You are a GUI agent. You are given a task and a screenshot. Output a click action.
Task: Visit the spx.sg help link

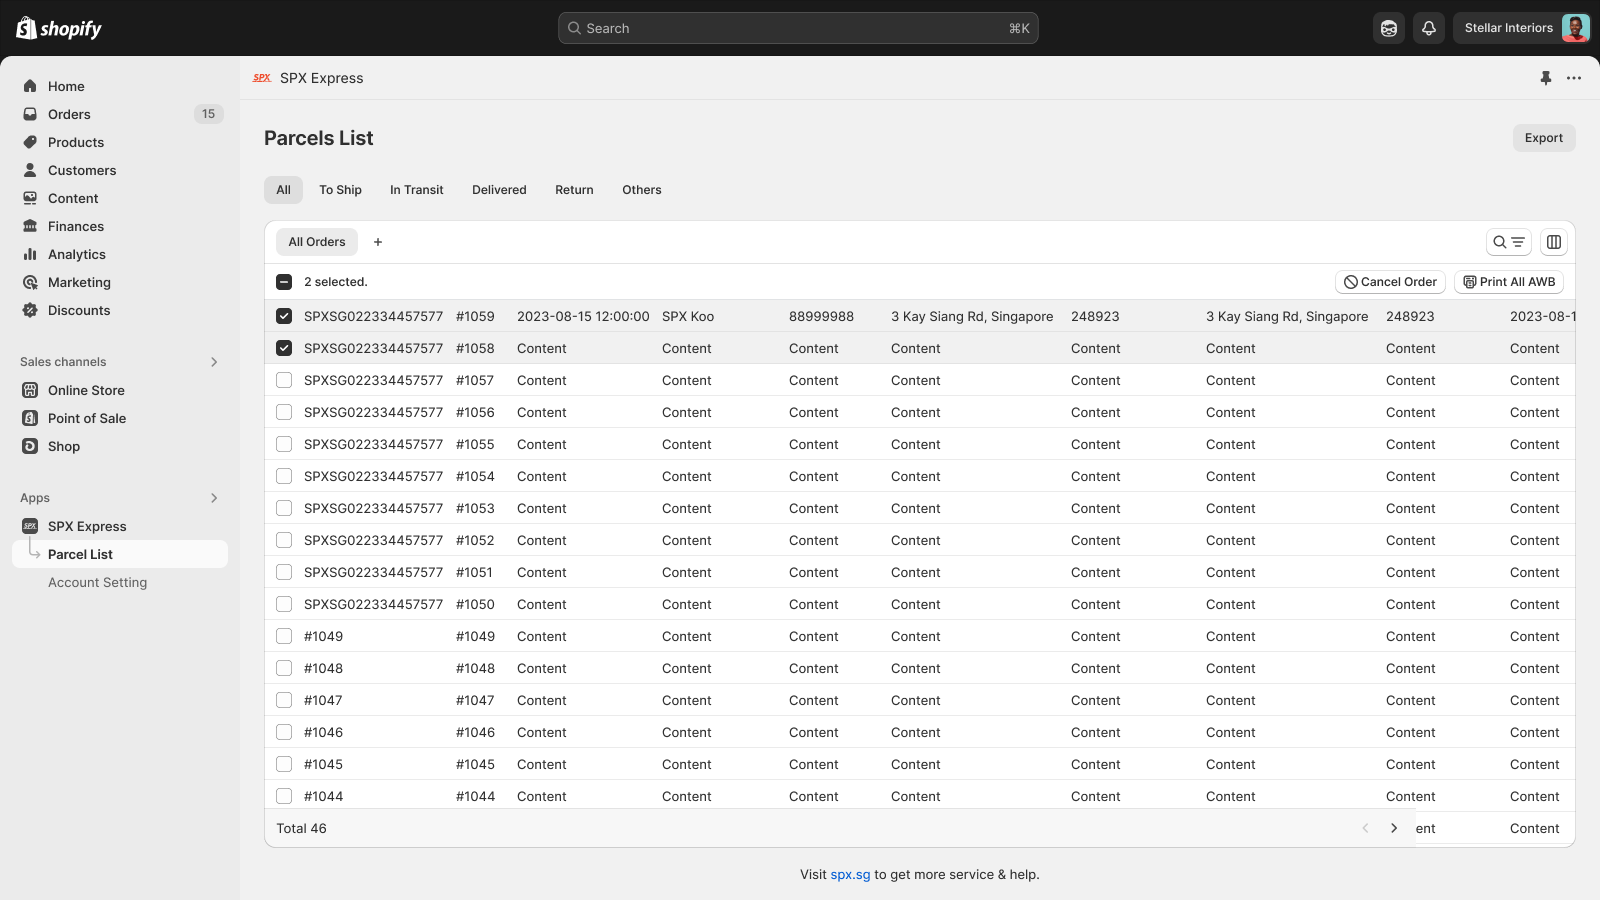point(849,873)
